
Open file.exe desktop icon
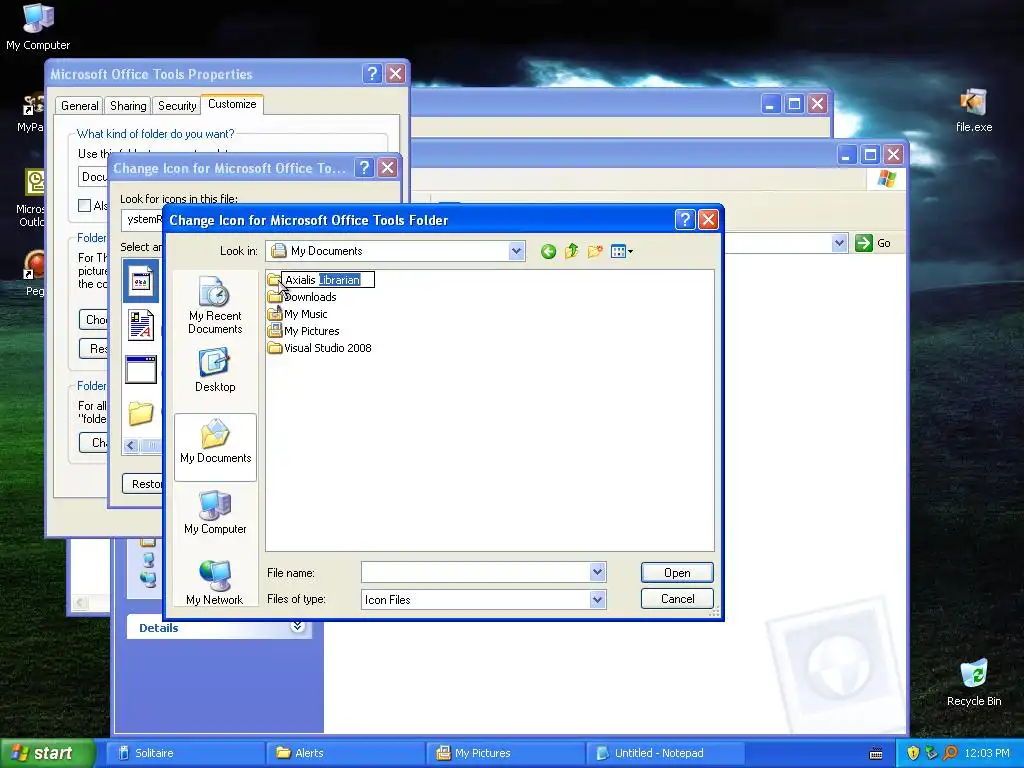974,111
